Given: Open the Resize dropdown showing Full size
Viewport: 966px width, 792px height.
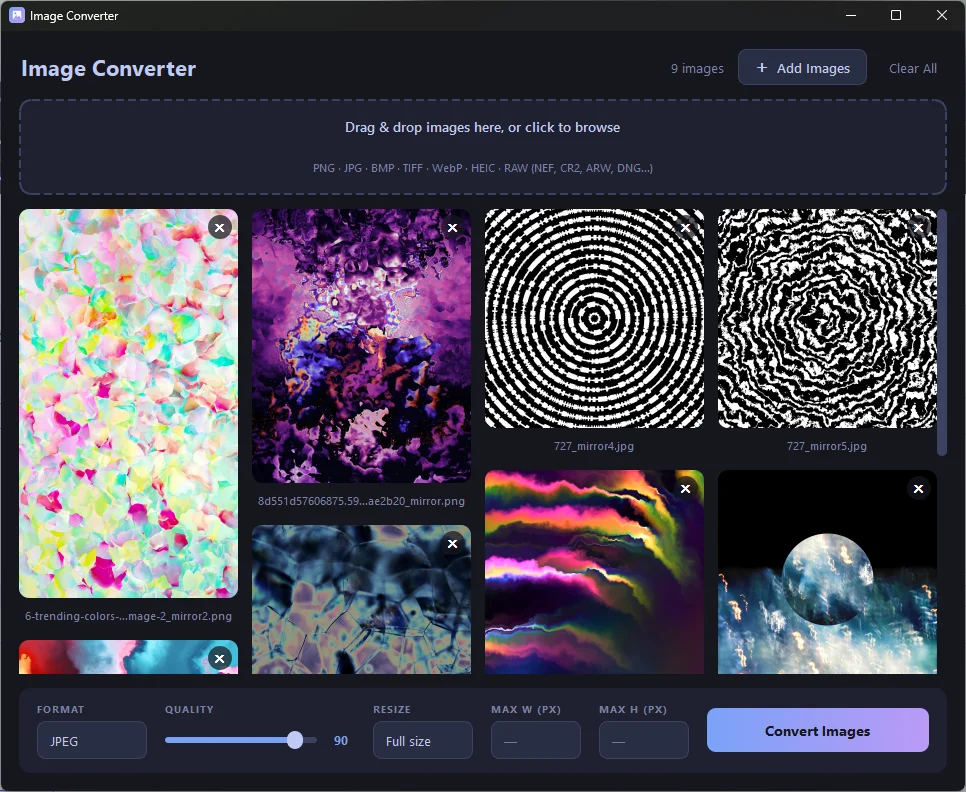Looking at the screenshot, I should pos(423,740).
